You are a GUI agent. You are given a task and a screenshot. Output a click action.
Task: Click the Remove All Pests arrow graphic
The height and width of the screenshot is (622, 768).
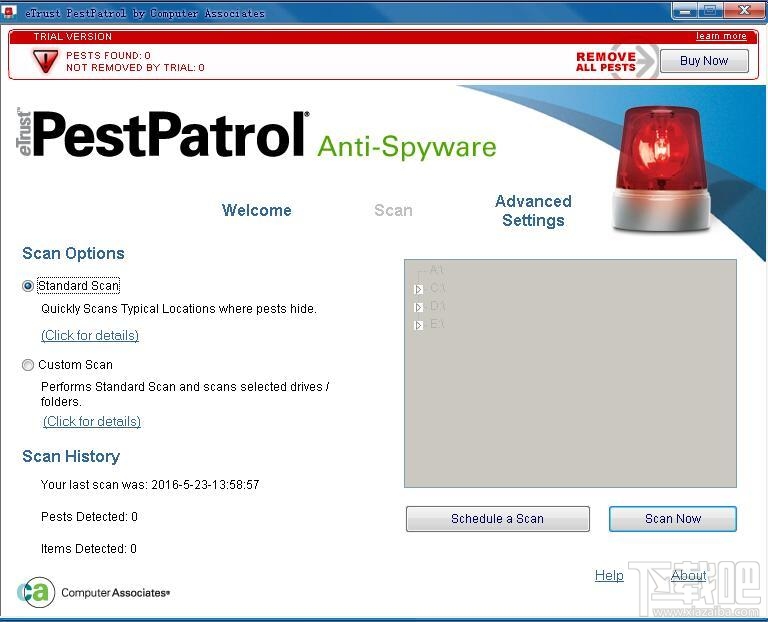coord(616,61)
